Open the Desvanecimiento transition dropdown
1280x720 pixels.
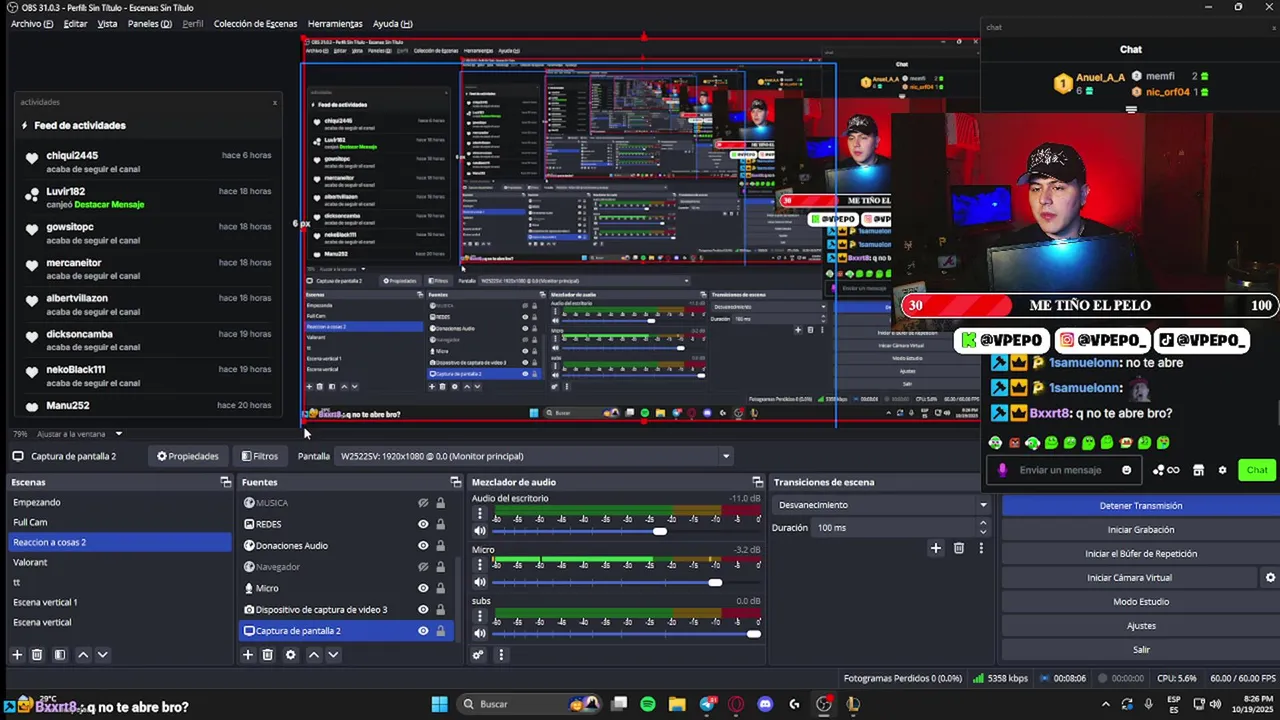(x=882, y=505)
